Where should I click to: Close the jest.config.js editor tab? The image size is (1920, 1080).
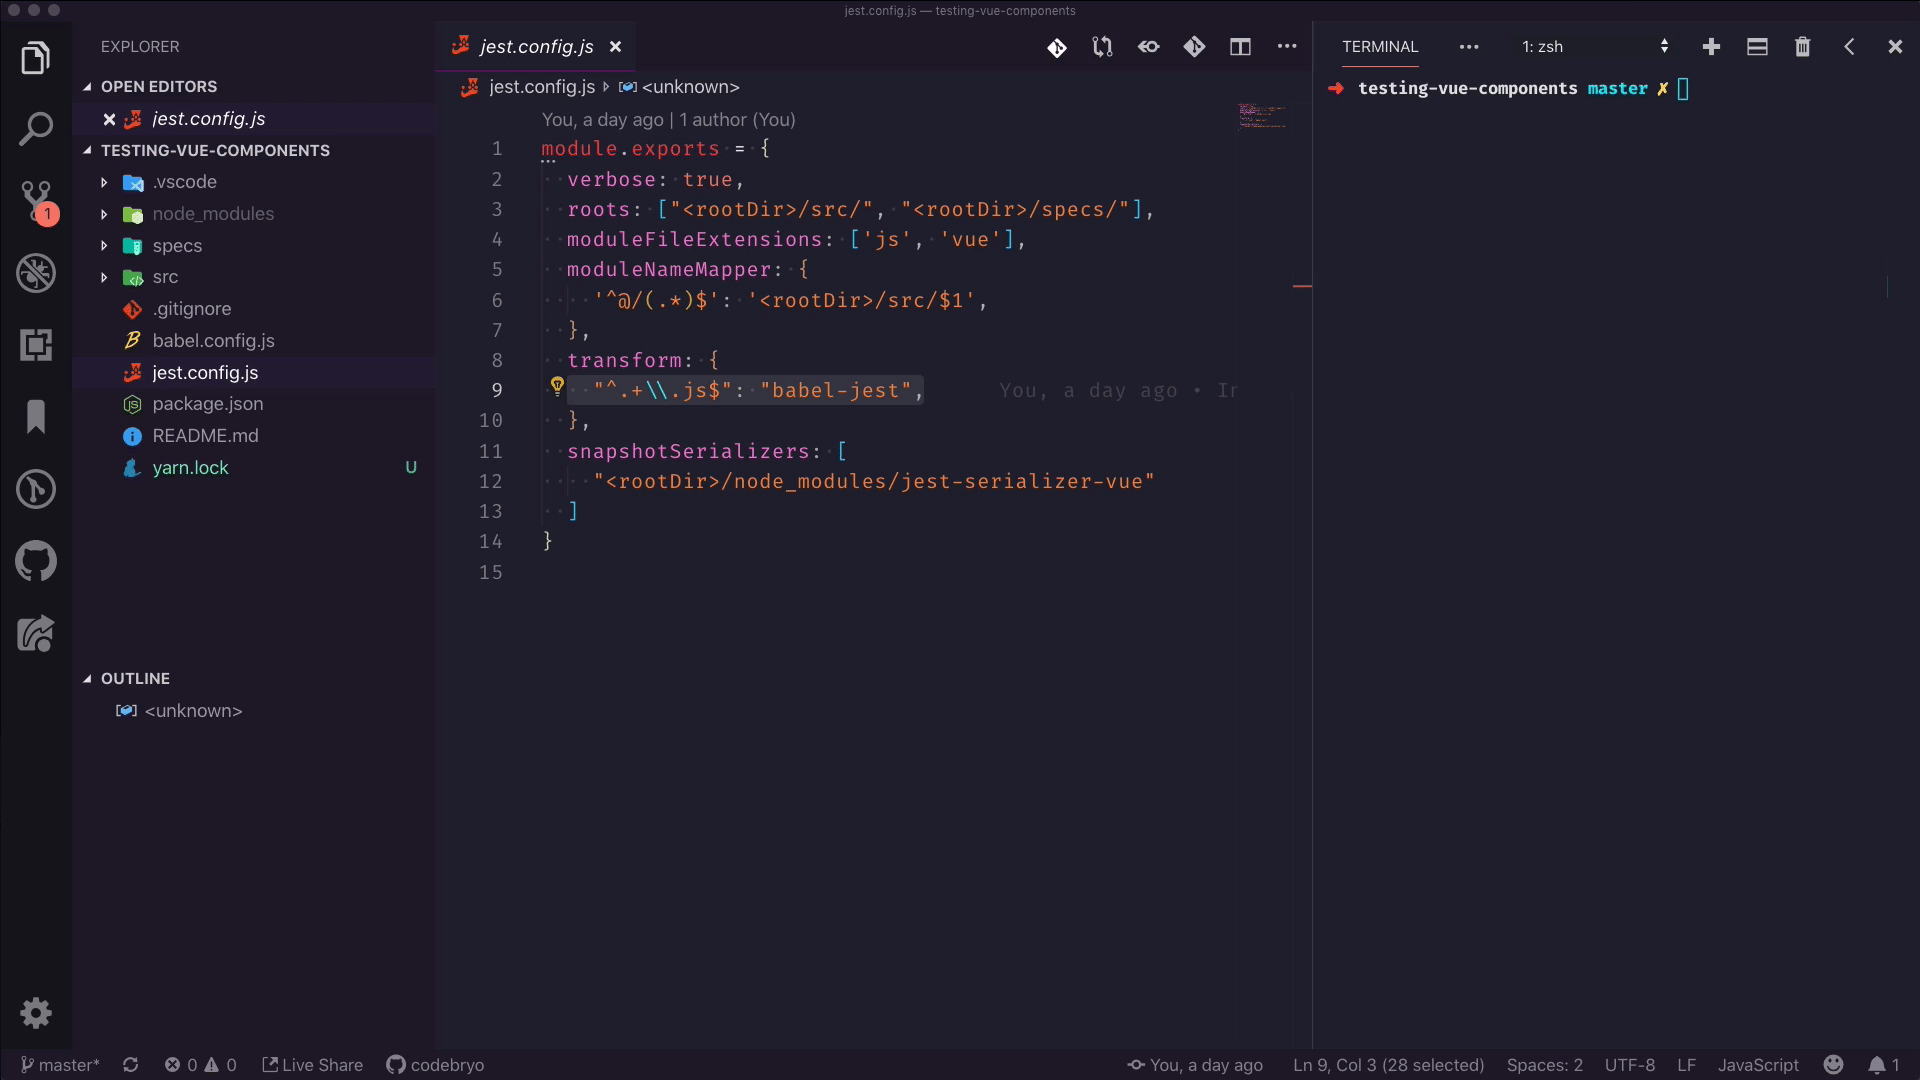(x=616, y=47)
